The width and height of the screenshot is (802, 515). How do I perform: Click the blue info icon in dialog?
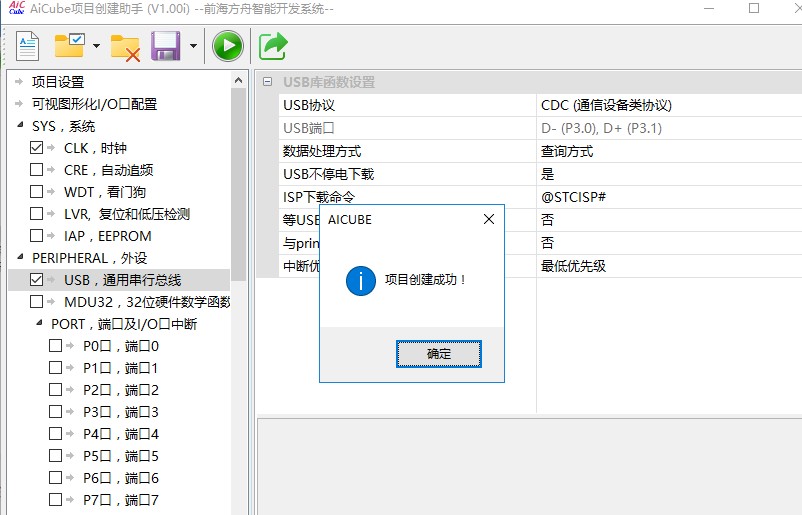361,281
